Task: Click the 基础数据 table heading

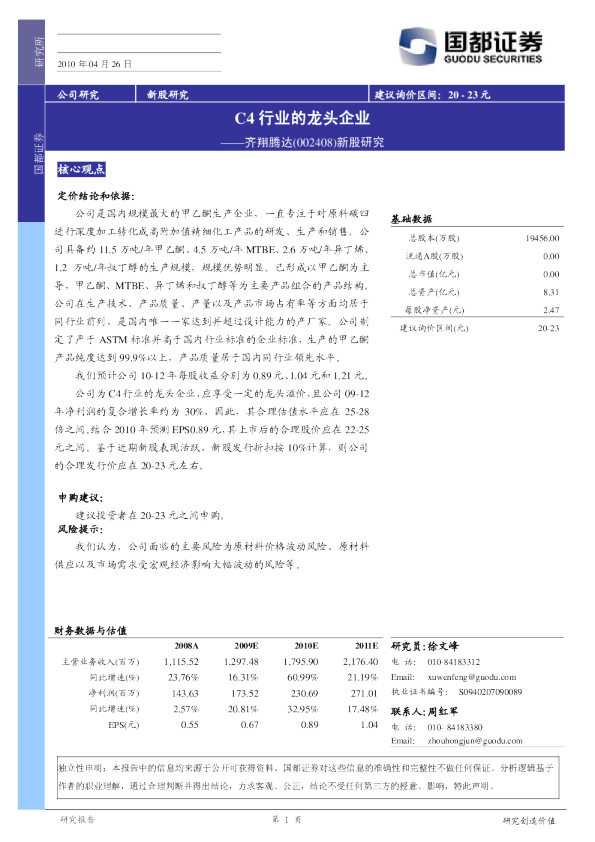Action: click(x=411, y=219)
